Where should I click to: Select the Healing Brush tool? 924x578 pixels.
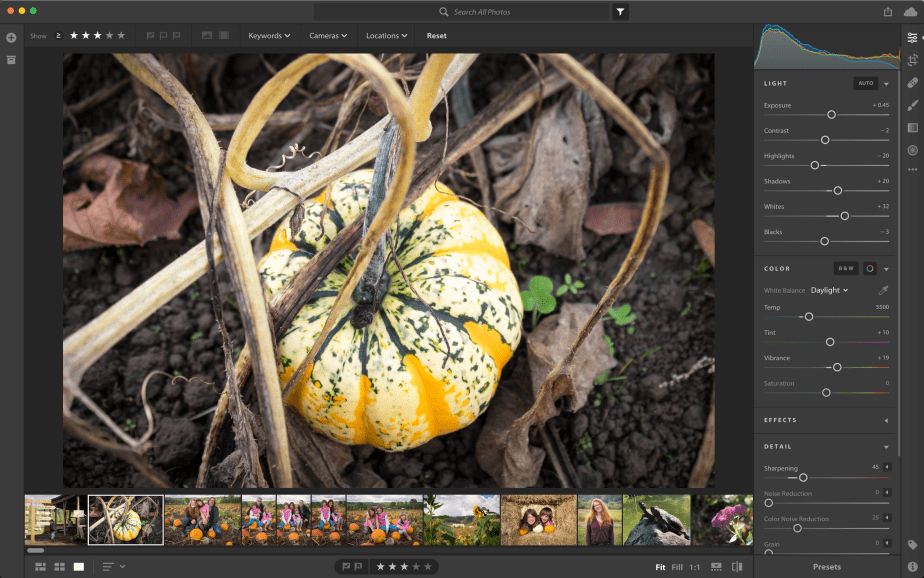coord(912,83)
